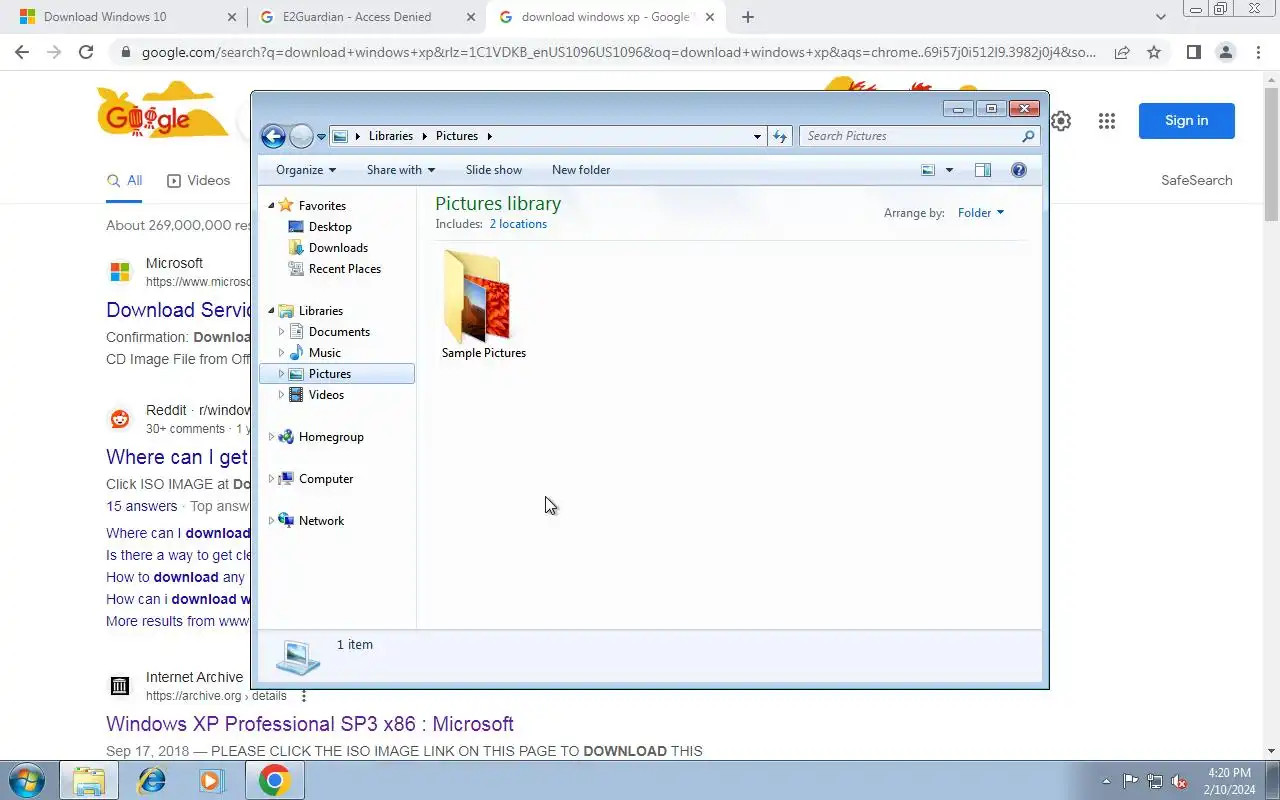
Task: Expand the Documents library node
Action: tap(281, 332)
